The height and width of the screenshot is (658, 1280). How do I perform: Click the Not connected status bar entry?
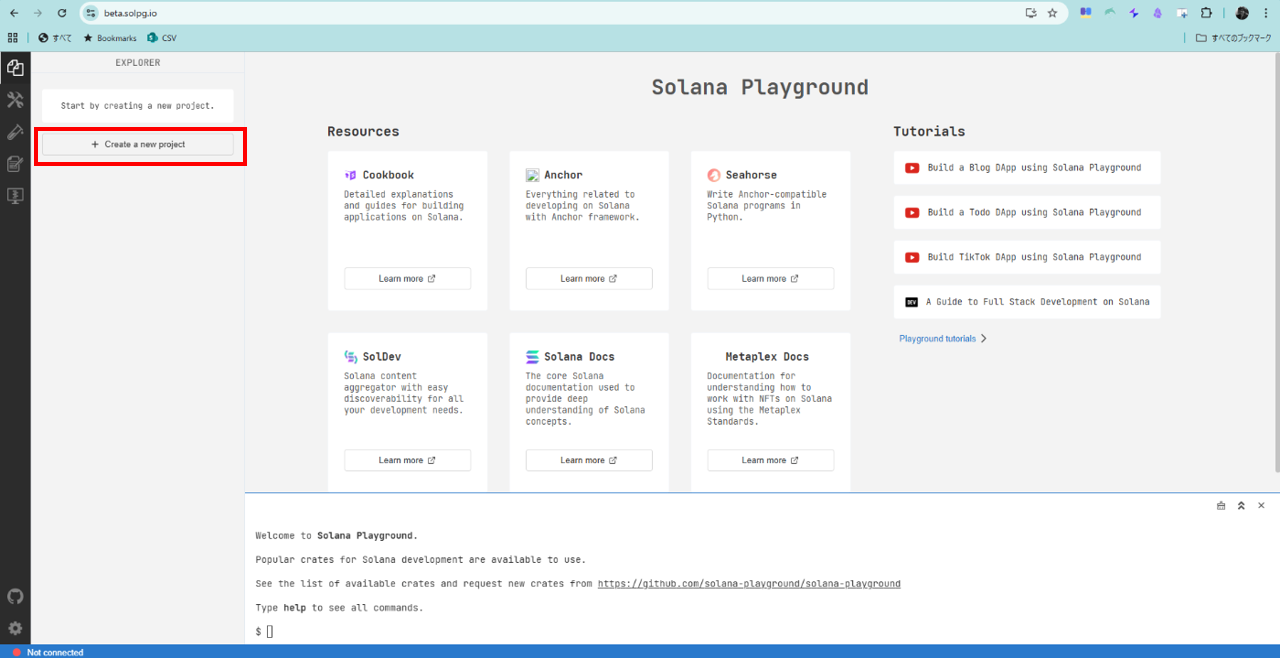48,652
